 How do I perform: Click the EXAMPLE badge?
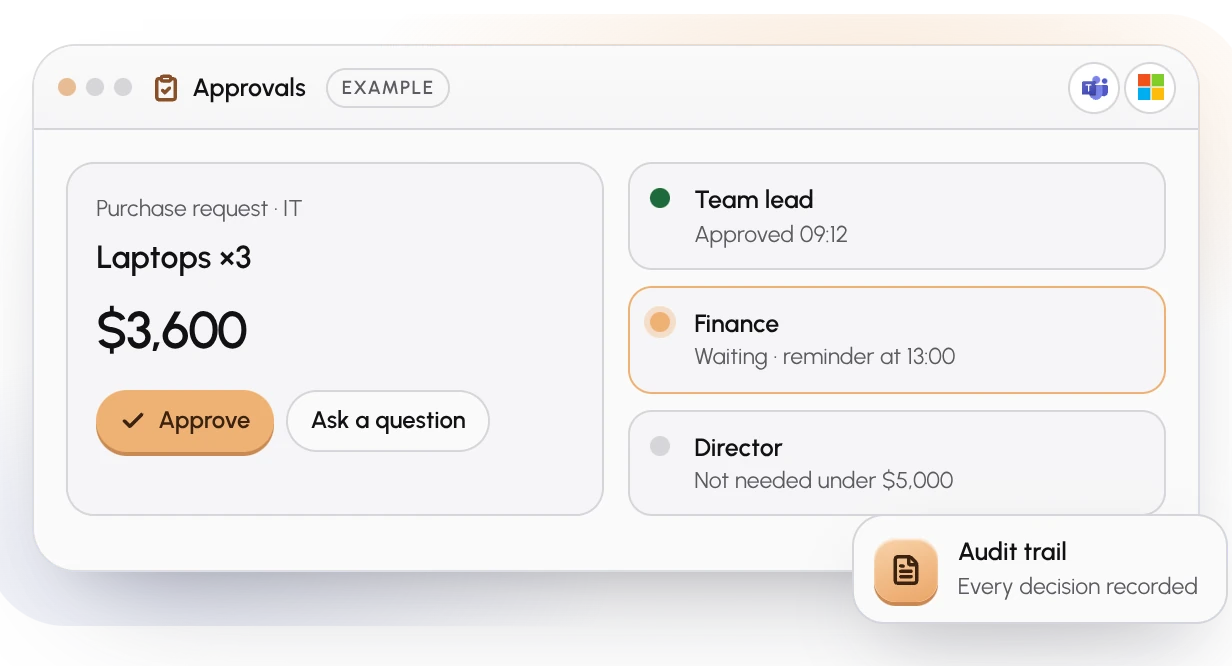click(x=388, y=88)
